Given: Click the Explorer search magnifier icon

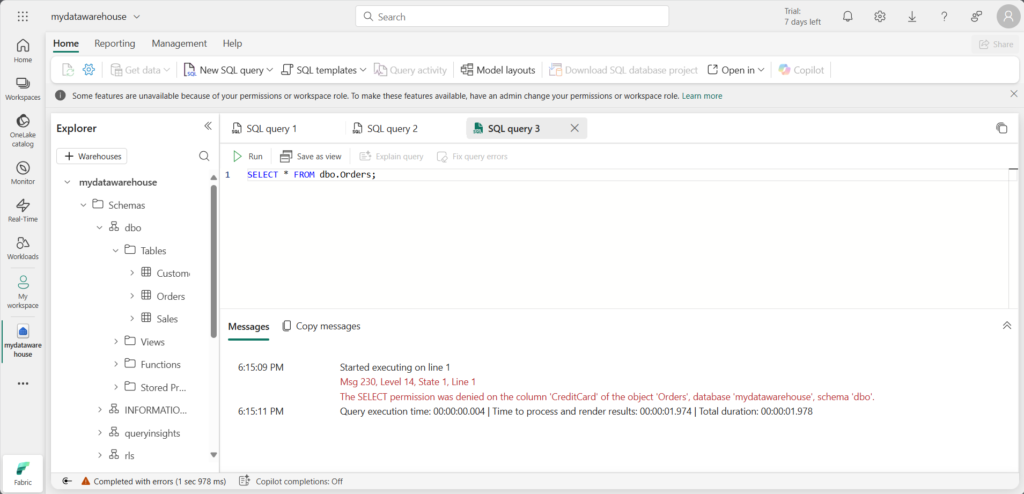Looking at the screenshot, I should pyautogui.click(x=204, y=156).
